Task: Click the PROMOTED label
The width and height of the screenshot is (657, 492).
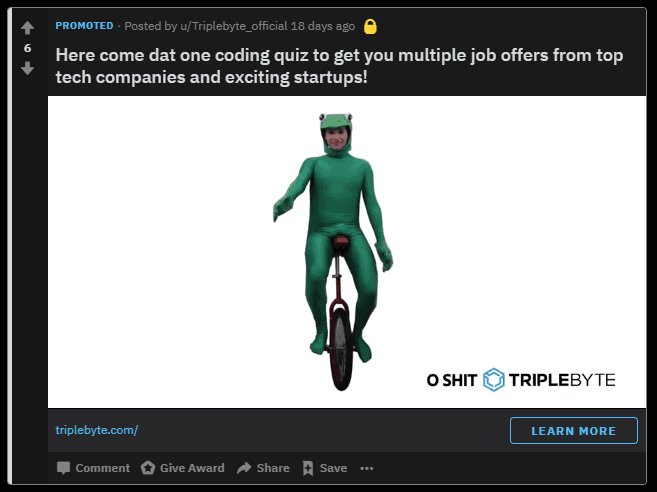Action: tap(84, 26)
